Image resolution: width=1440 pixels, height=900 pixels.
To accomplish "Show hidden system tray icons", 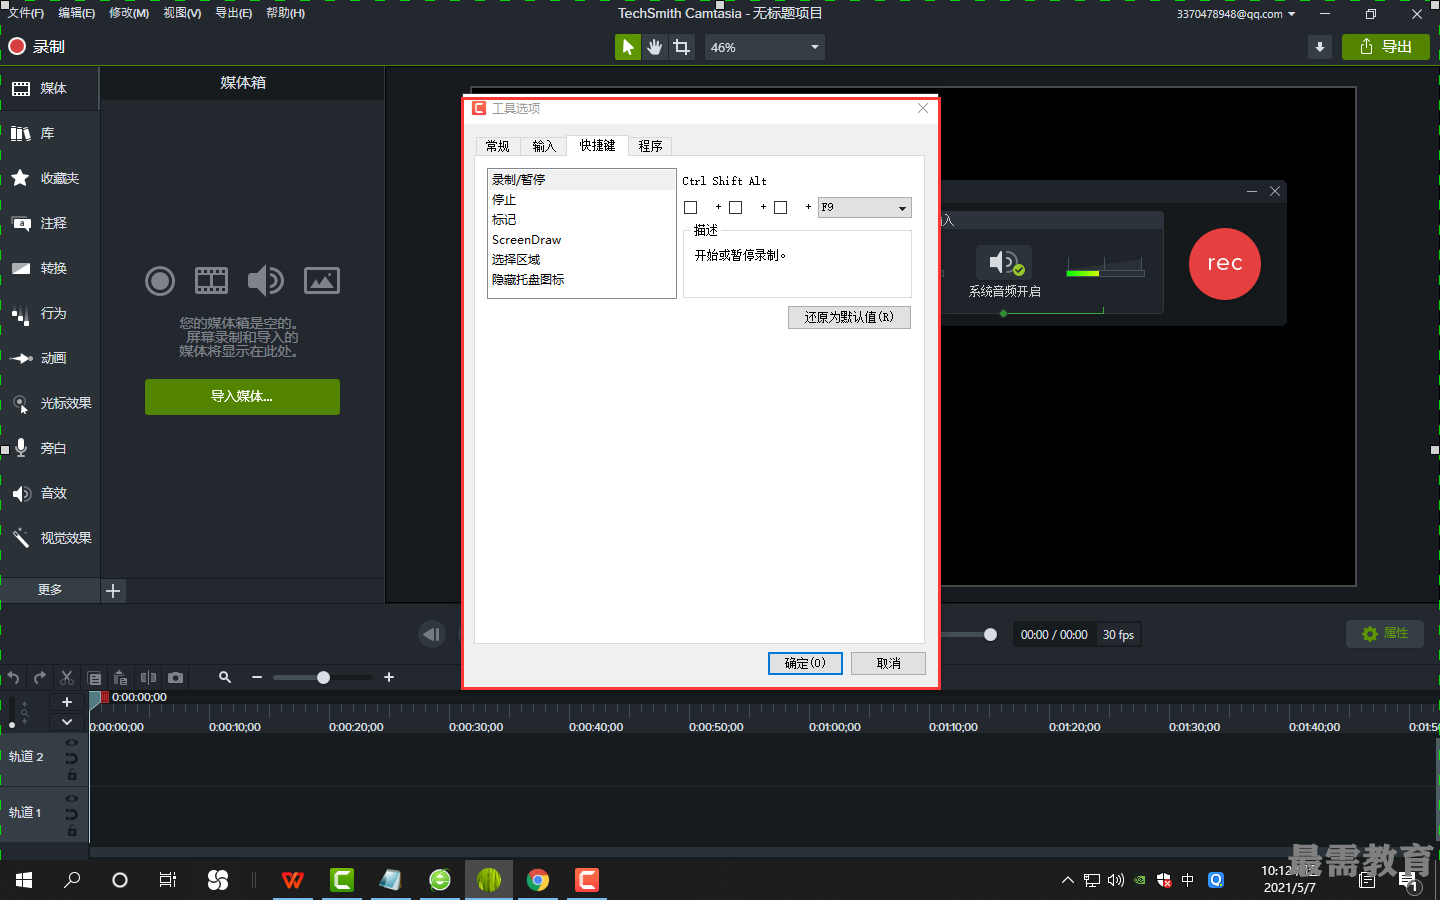I will (x=1067, y=880).
